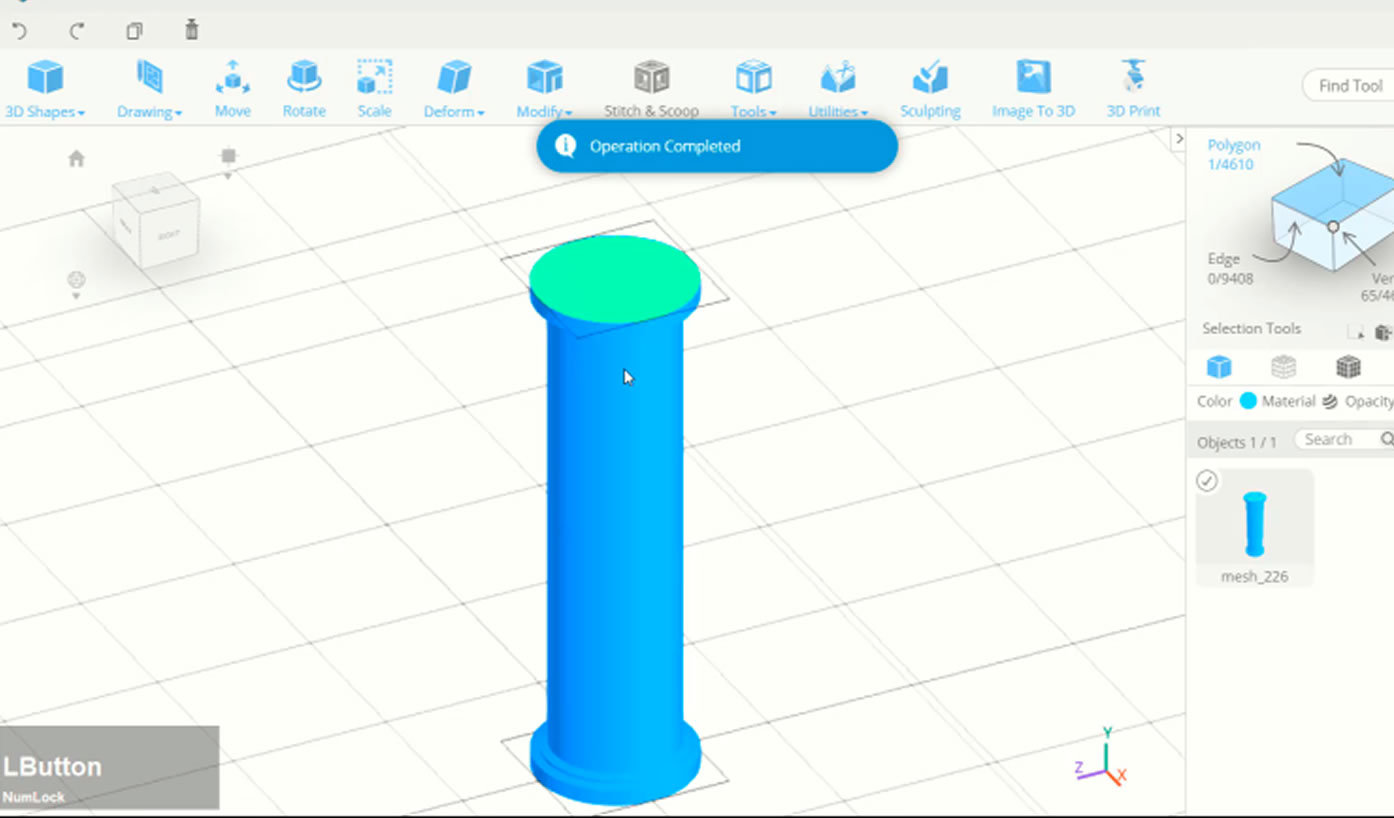Click the Objects 1 / 1 label
The width and height of the screenshot is (1394, 818).
tap(1237, 442)
